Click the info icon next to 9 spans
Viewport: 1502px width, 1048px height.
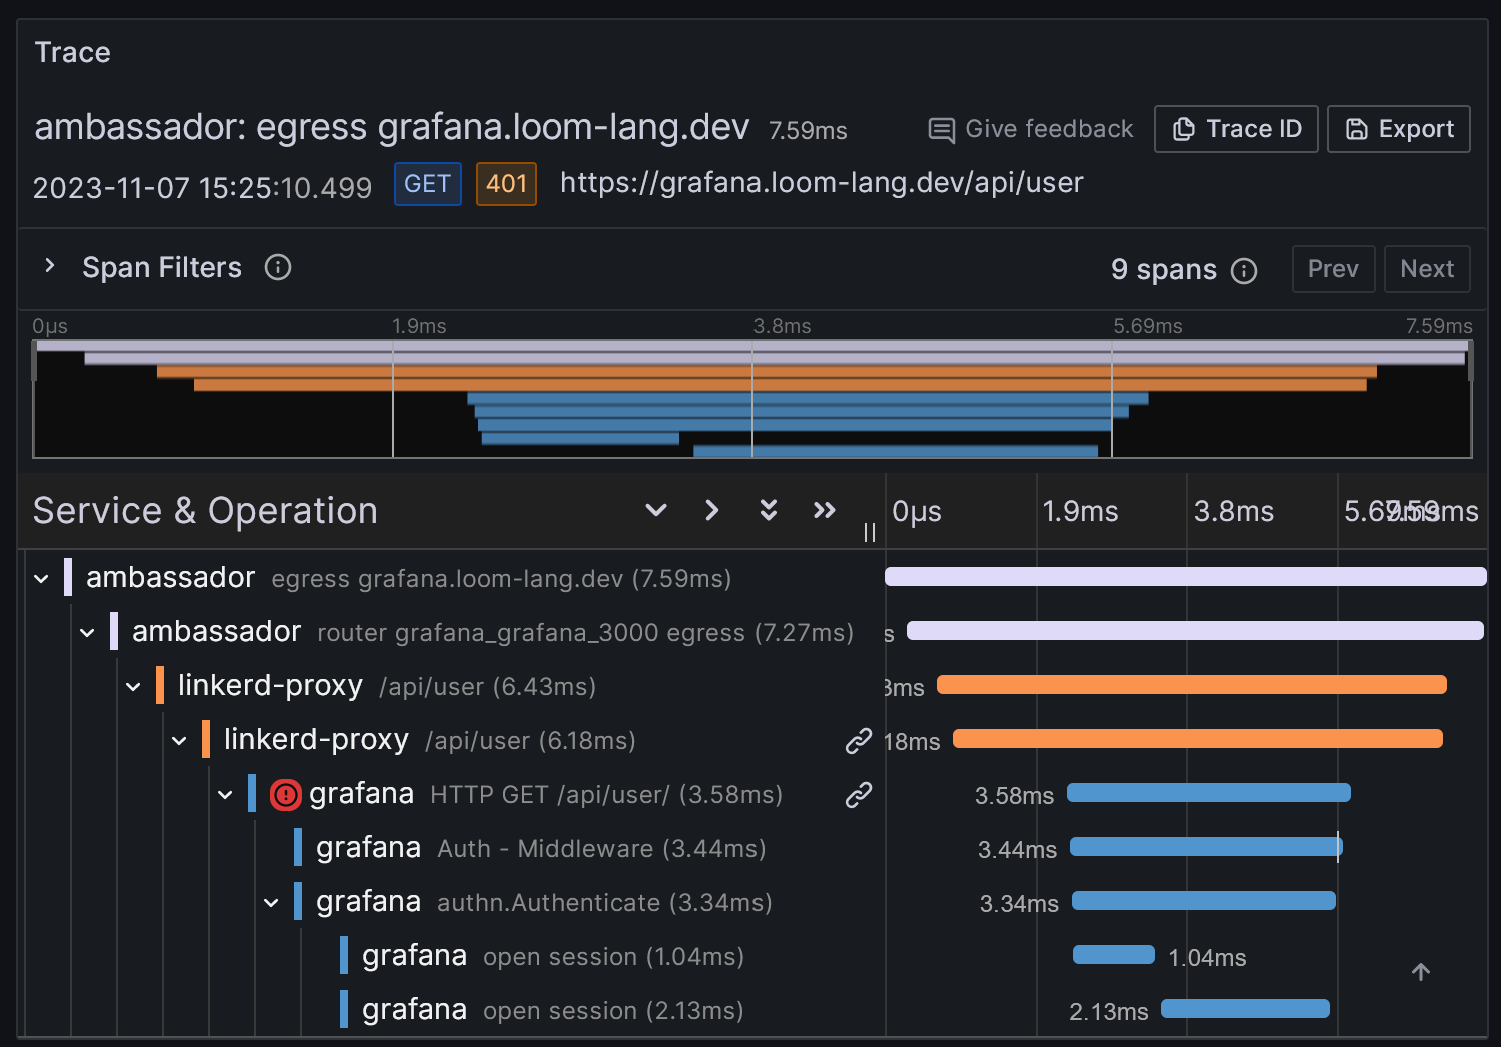tap(1243, 270)
